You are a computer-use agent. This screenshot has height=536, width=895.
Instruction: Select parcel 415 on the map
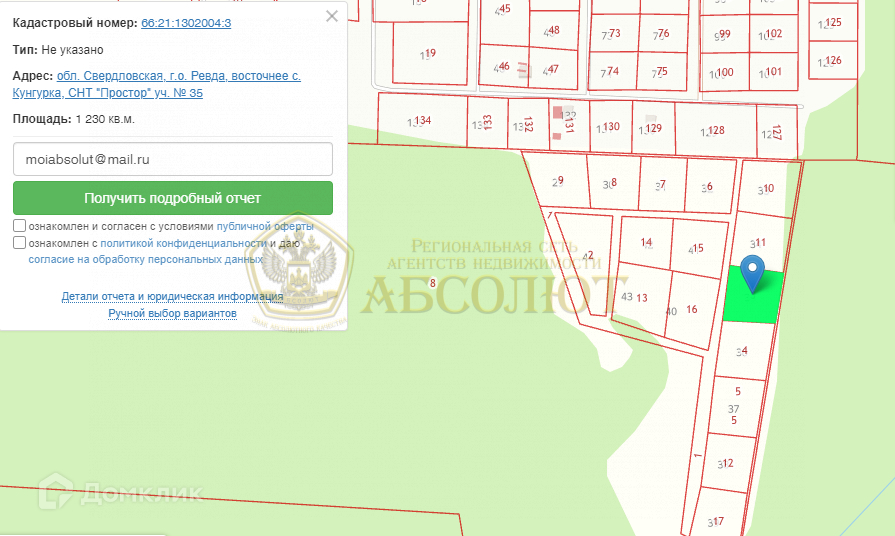[697, 248]
